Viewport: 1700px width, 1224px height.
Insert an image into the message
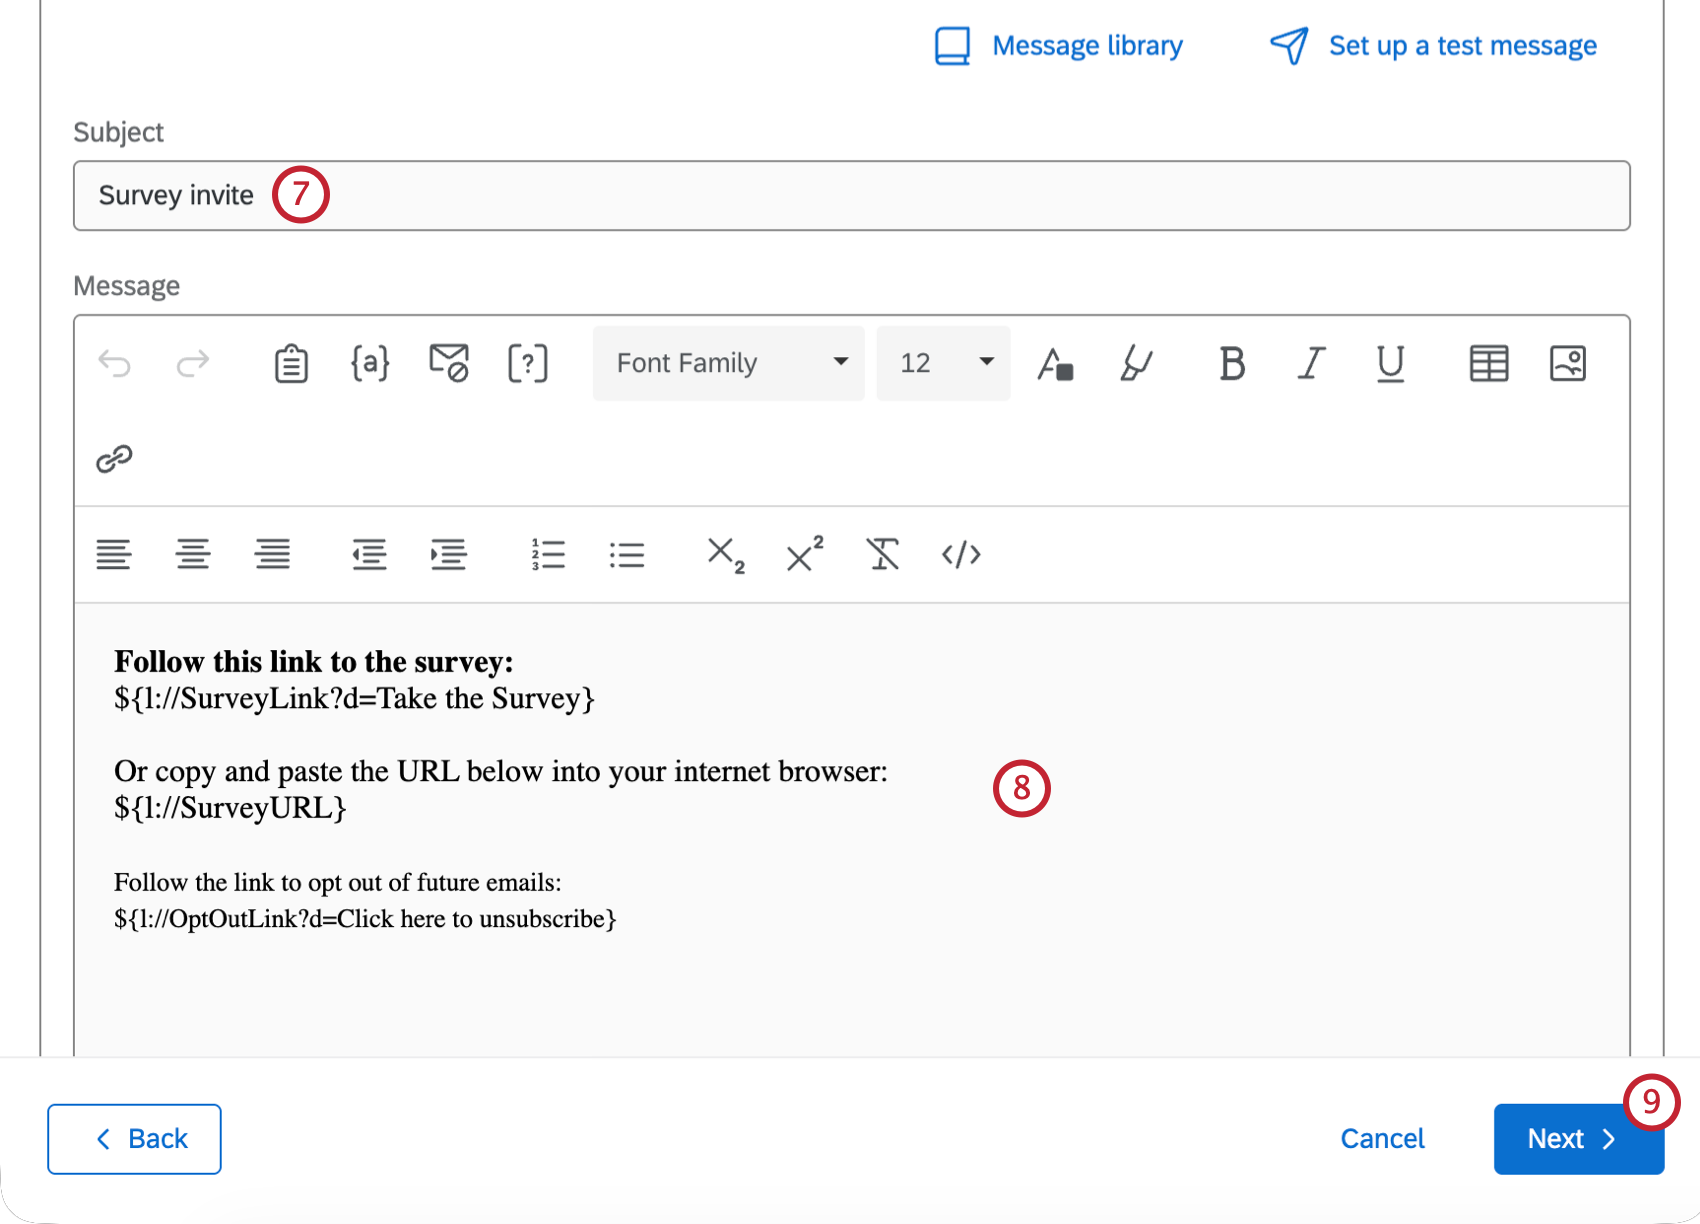coord(1568,363)
